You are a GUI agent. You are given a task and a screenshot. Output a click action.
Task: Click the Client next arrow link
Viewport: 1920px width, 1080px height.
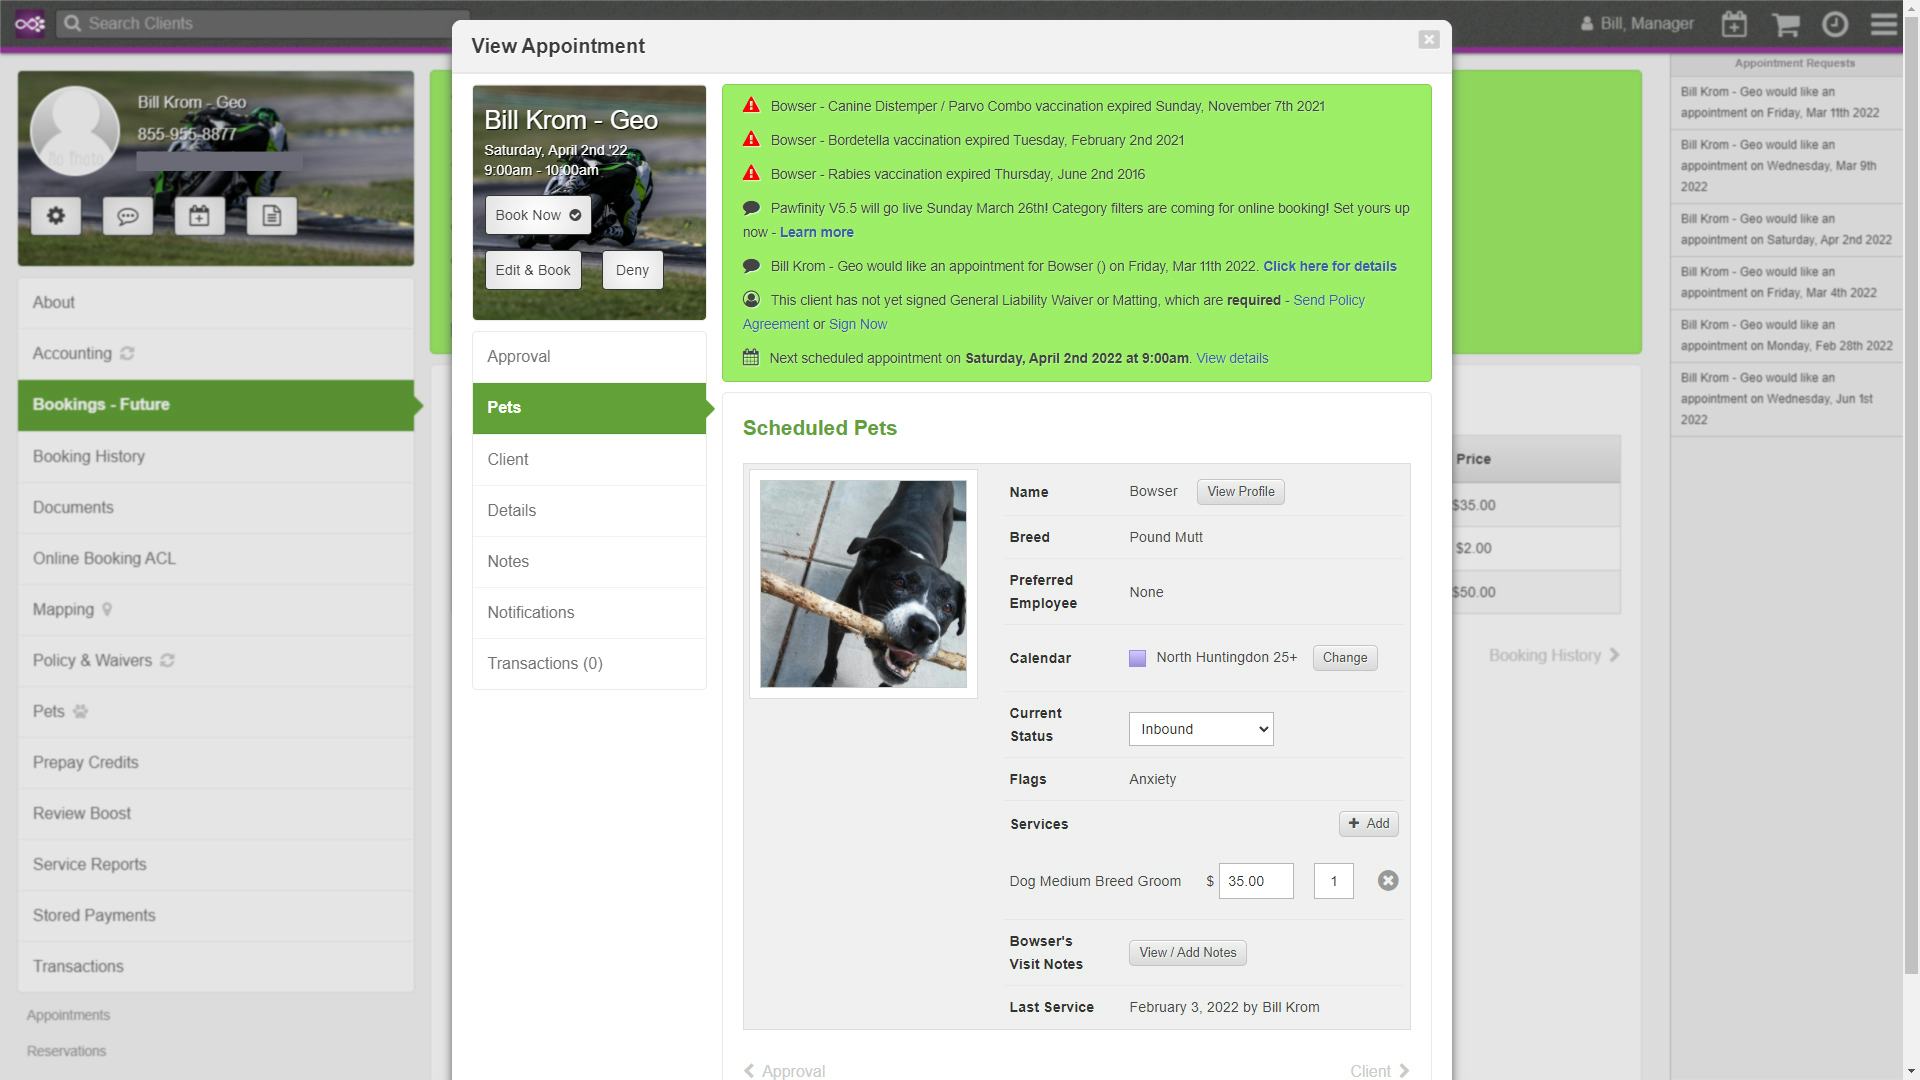pyautogui.click(x=1379, y=1071)
